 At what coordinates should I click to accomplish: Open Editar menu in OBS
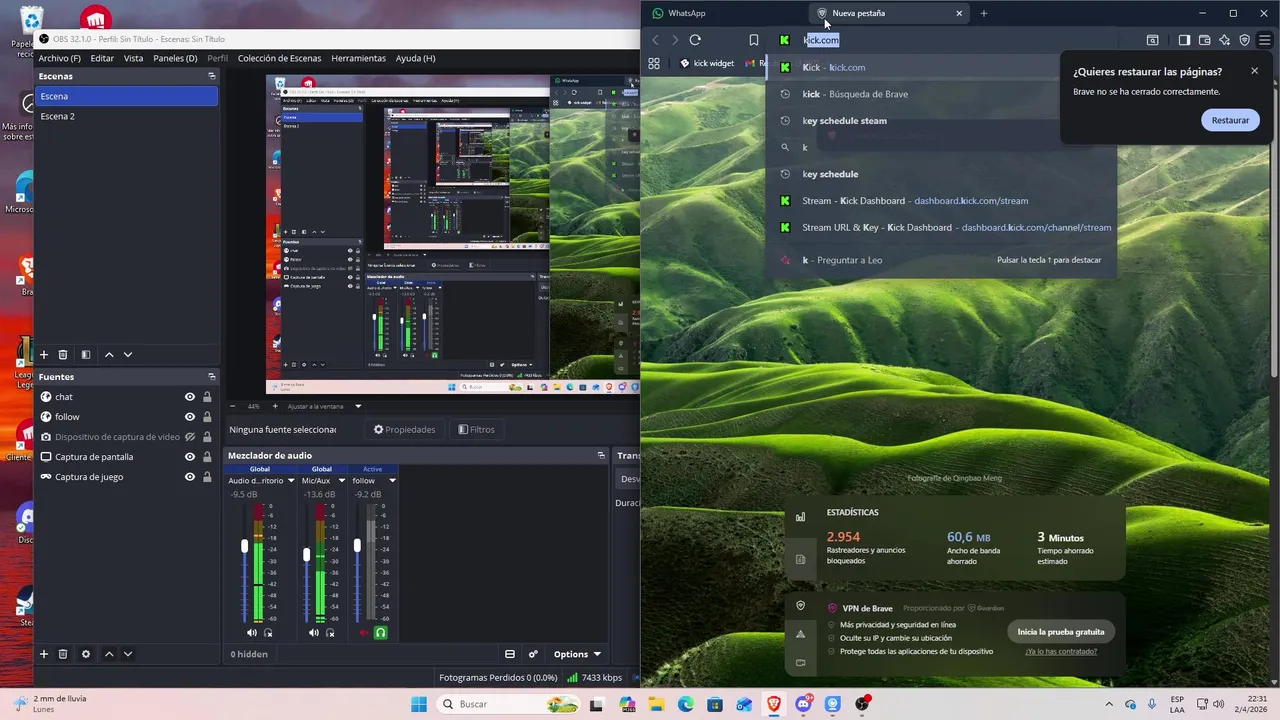[102, 58]
